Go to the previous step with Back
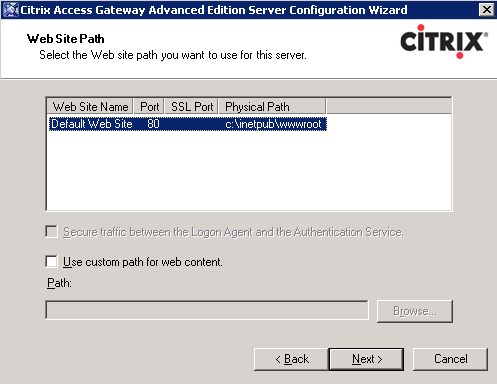Image resolution: width=497 pixels, height=384 pixels. pos(291,359)
